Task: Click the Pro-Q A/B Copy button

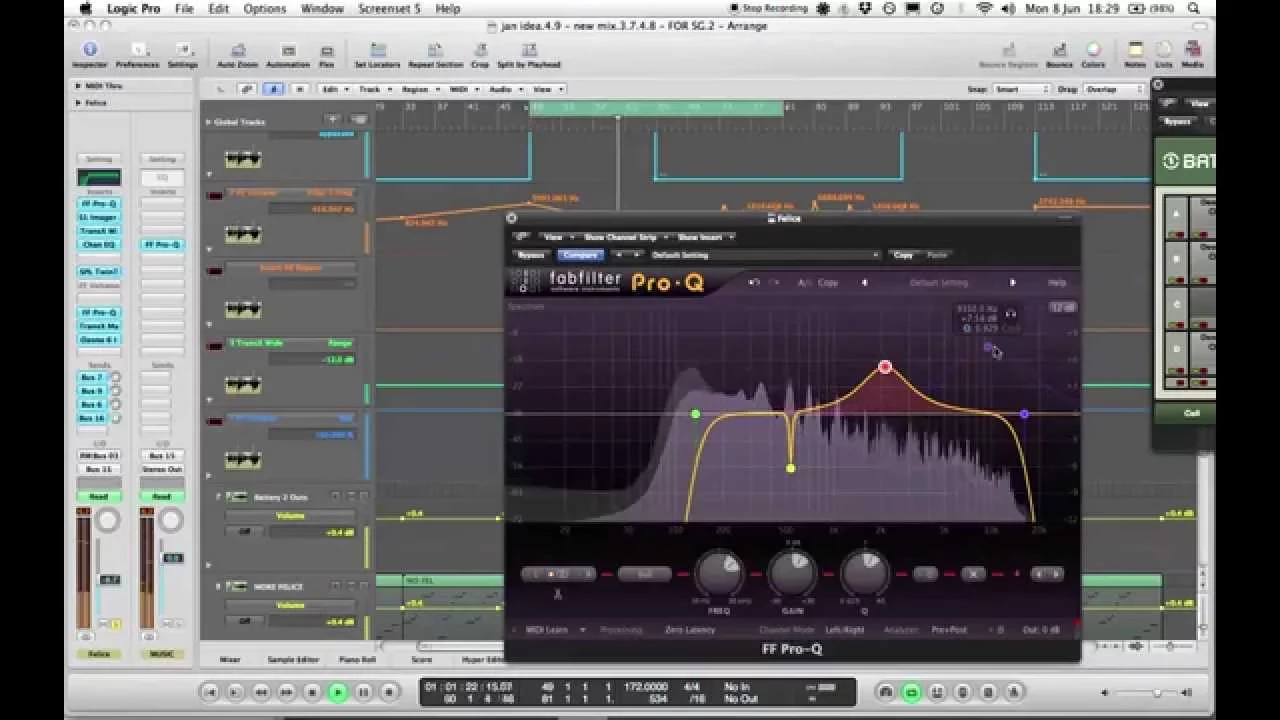Action: (828, 283)
